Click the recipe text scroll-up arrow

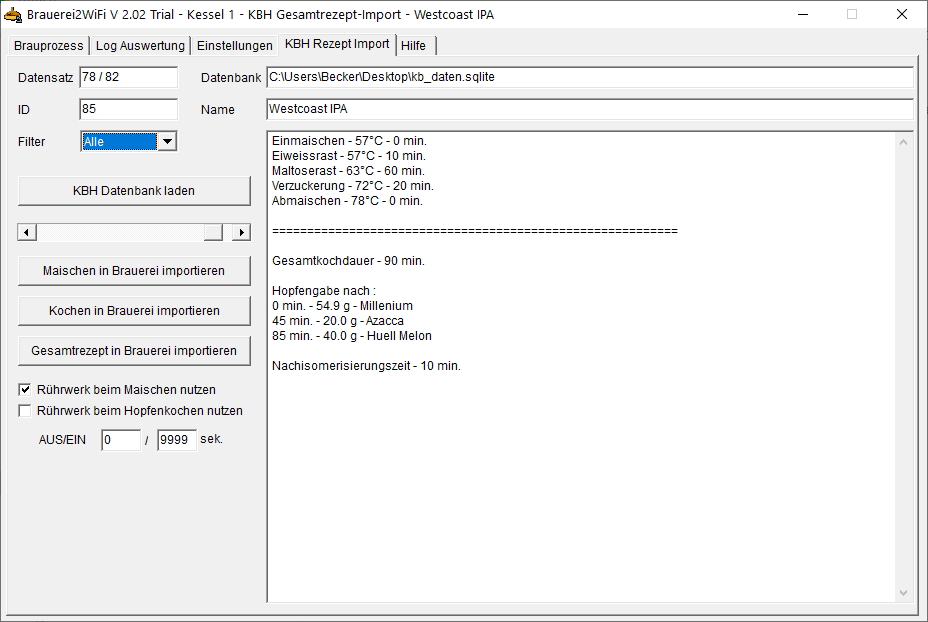[x=904, y=142]
